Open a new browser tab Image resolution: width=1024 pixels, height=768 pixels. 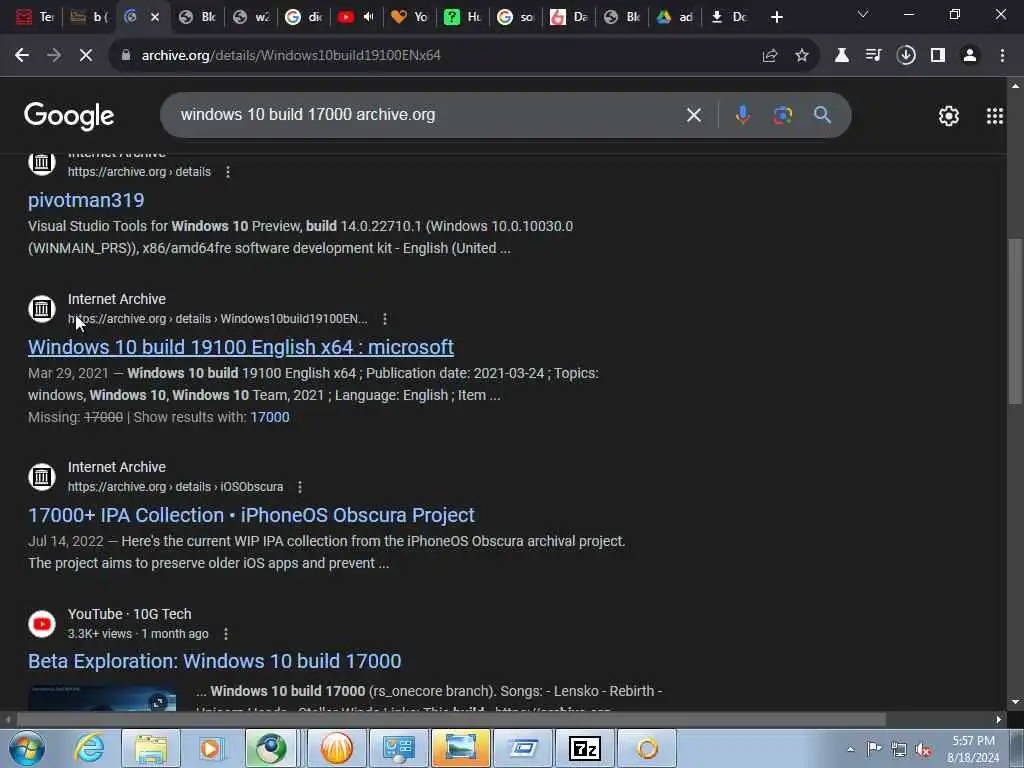click(x=776, y=17)
